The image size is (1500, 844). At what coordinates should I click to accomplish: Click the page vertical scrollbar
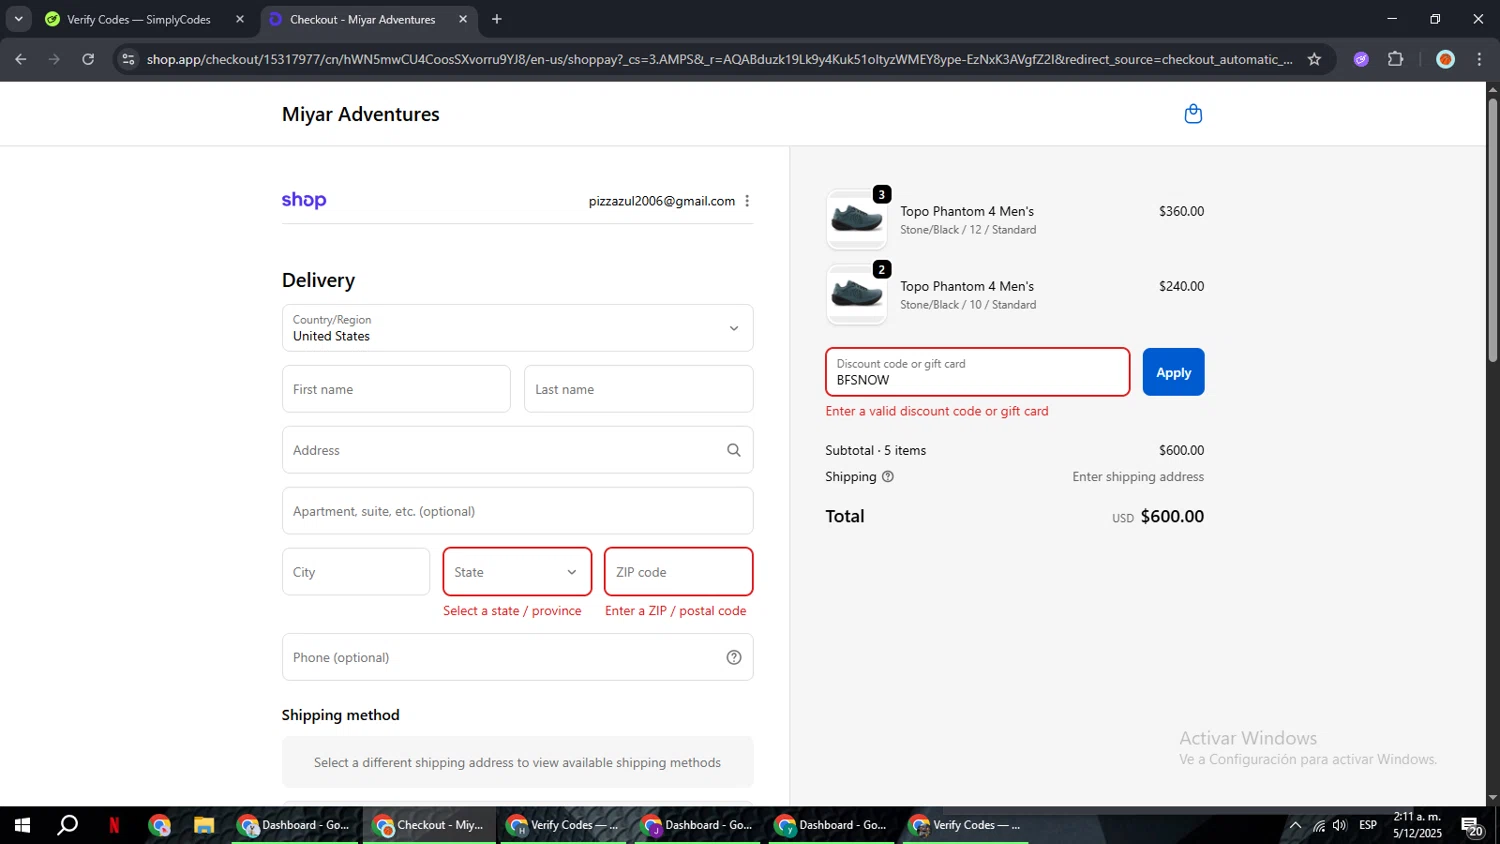pyautogui.click(x=1492, y=230)
